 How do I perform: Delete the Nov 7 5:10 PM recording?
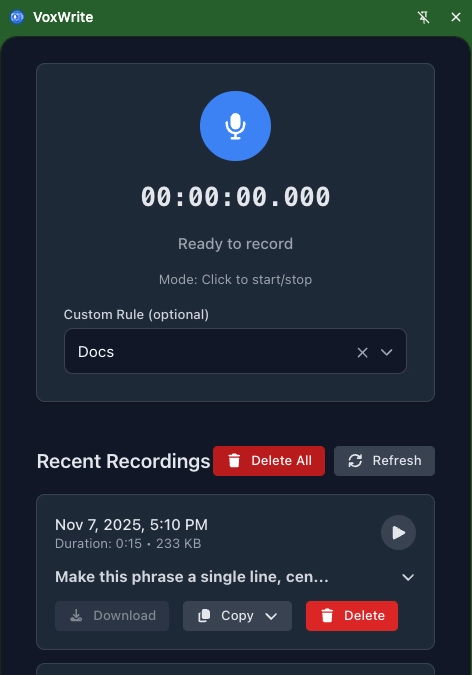click(352, 616)
